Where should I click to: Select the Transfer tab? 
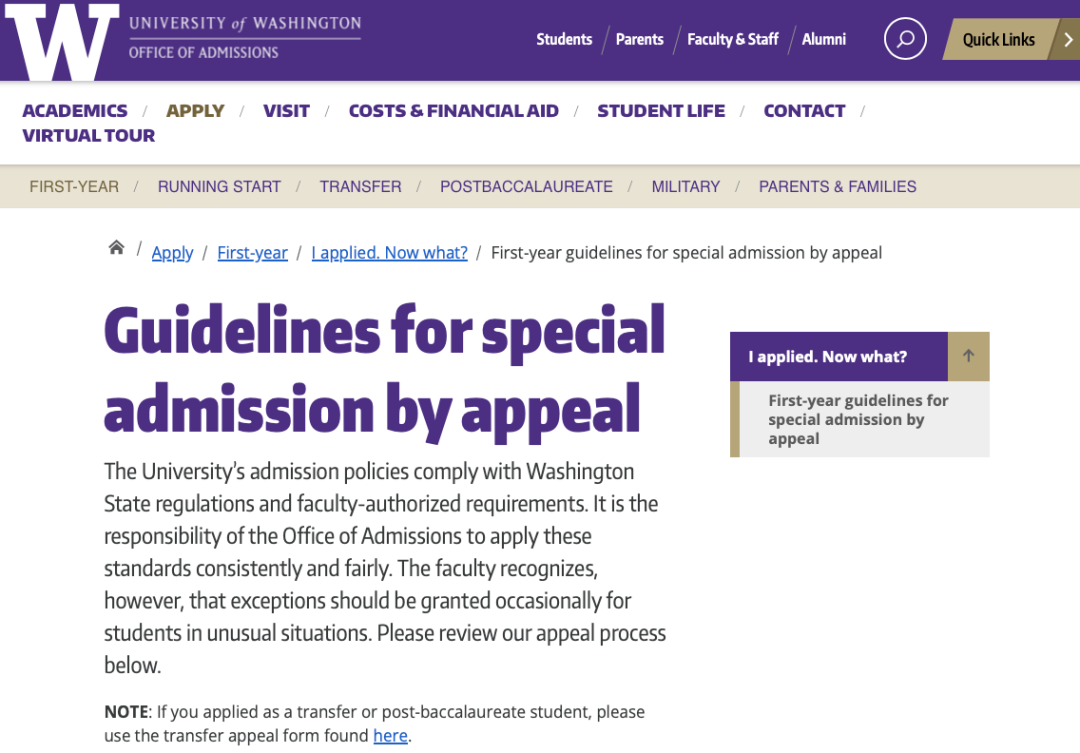(360, 186)
